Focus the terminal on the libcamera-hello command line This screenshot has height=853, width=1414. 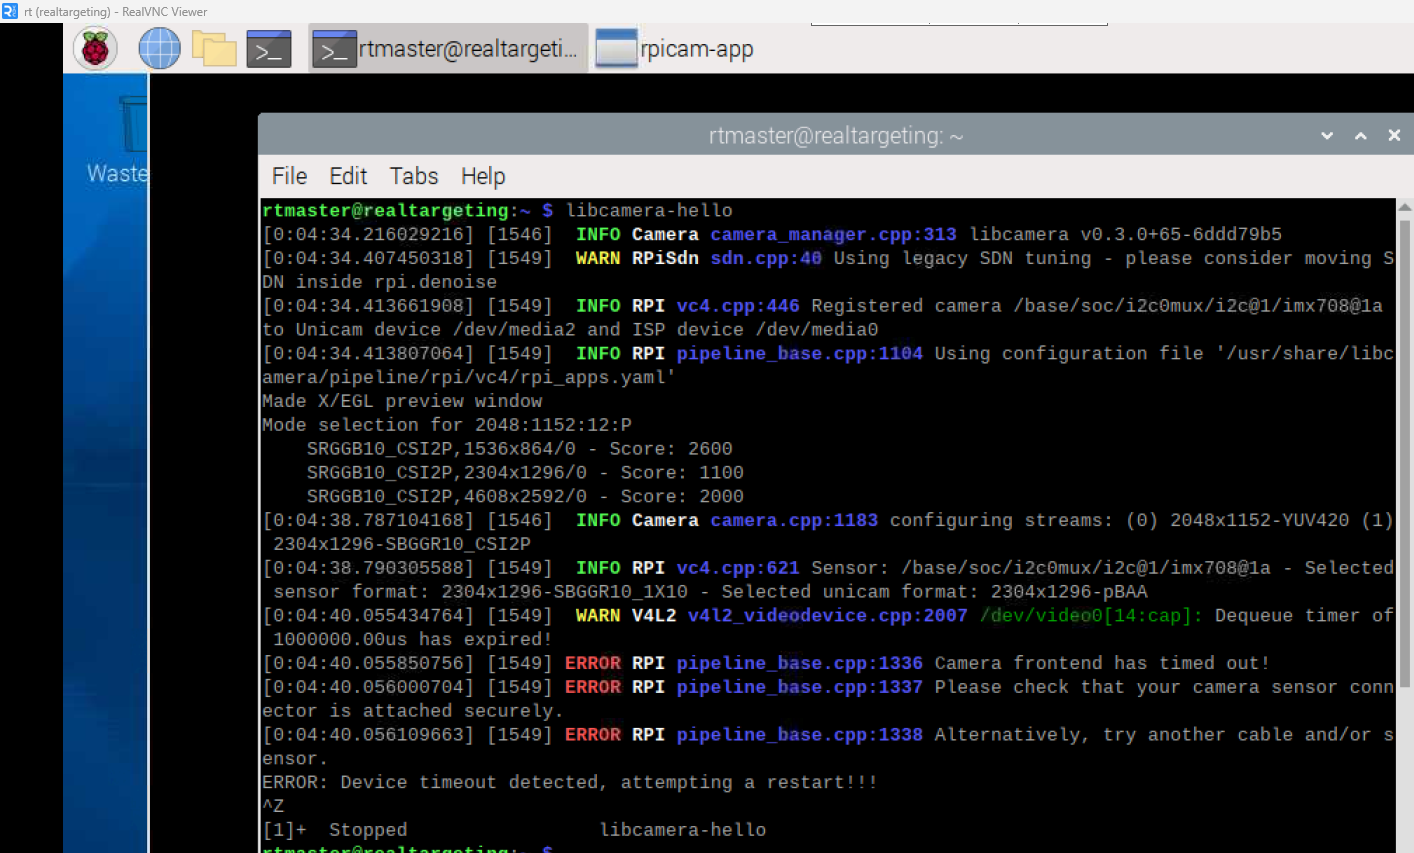[649, 211]
